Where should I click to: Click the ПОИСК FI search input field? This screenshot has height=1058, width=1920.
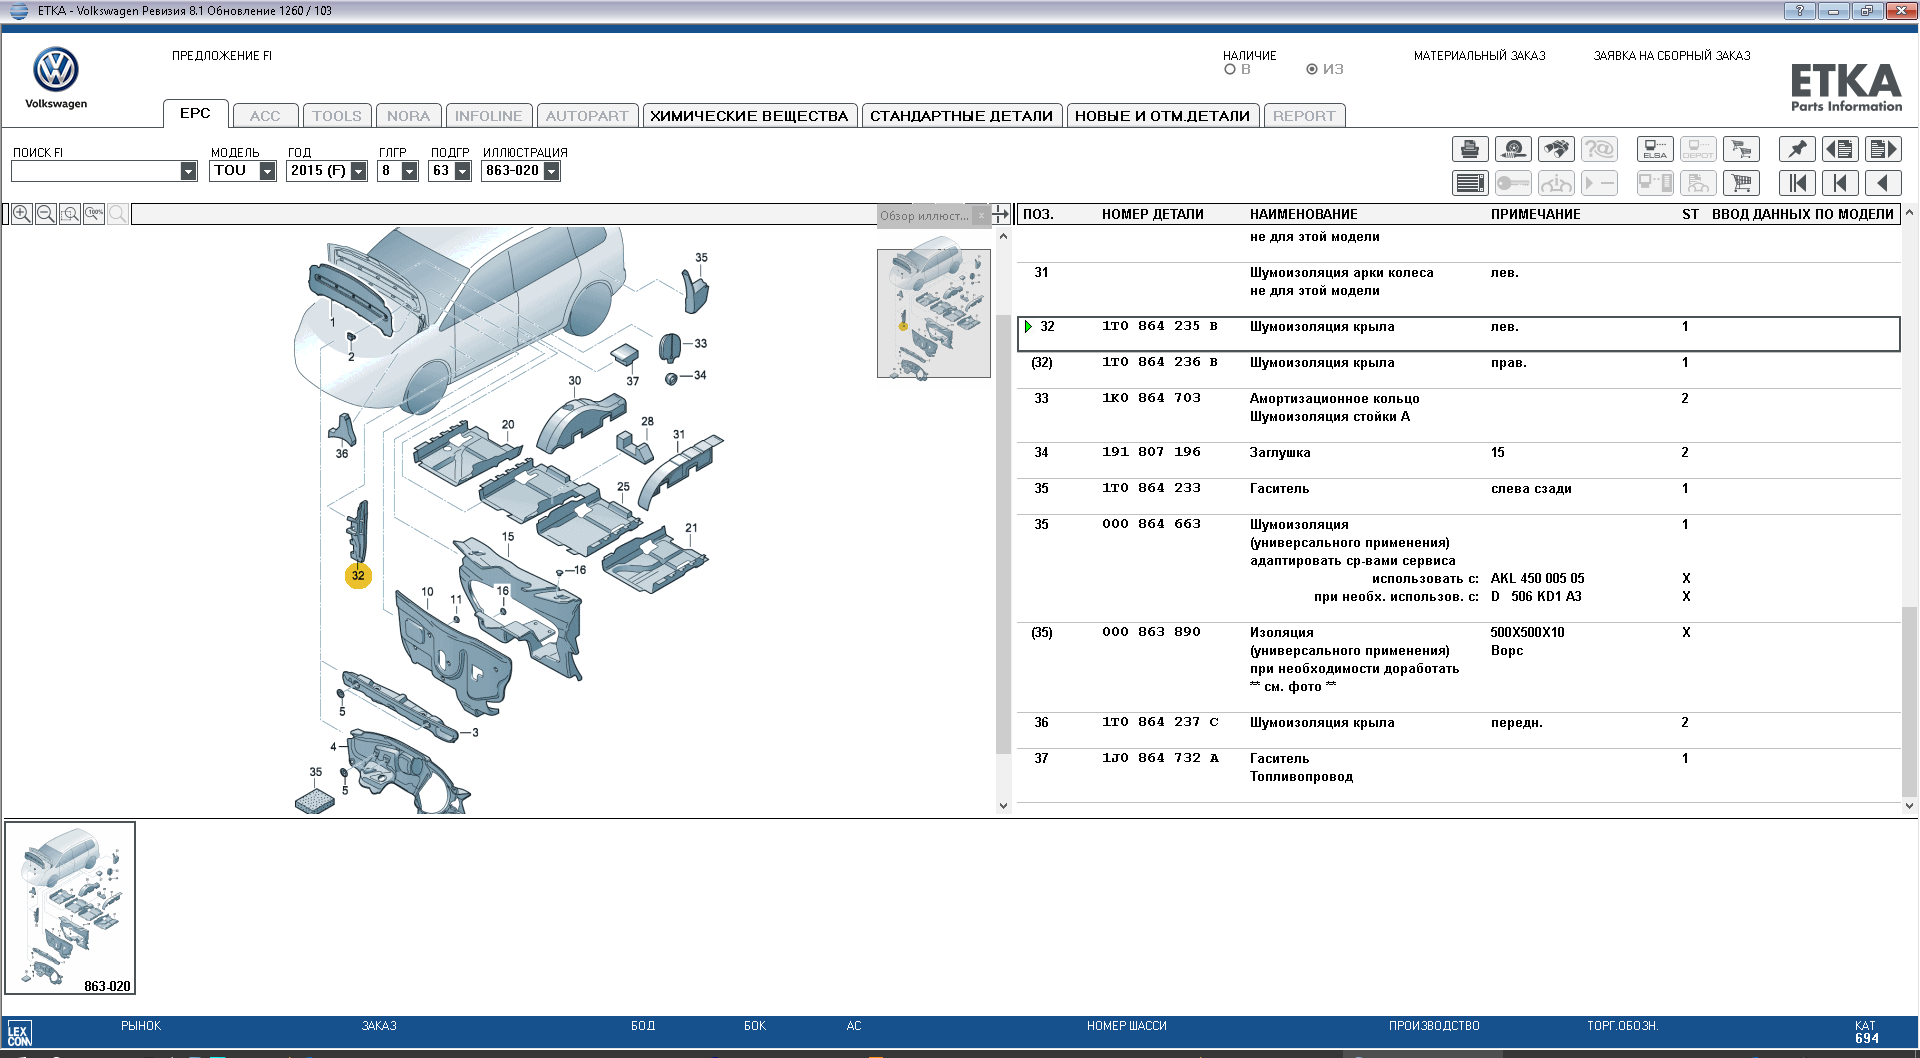point(96,171)
